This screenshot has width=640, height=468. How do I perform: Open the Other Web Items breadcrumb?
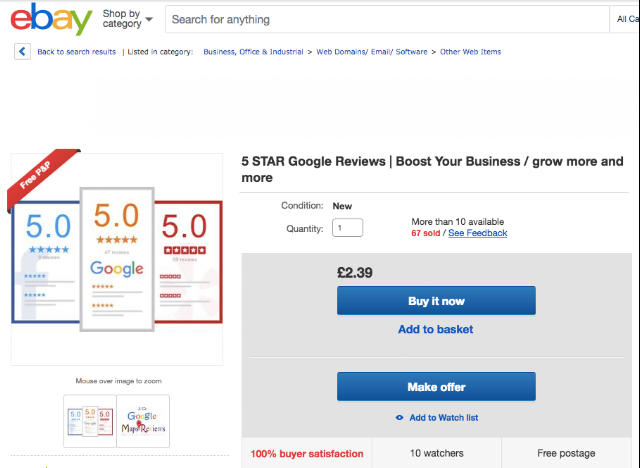tap(470, 52)
